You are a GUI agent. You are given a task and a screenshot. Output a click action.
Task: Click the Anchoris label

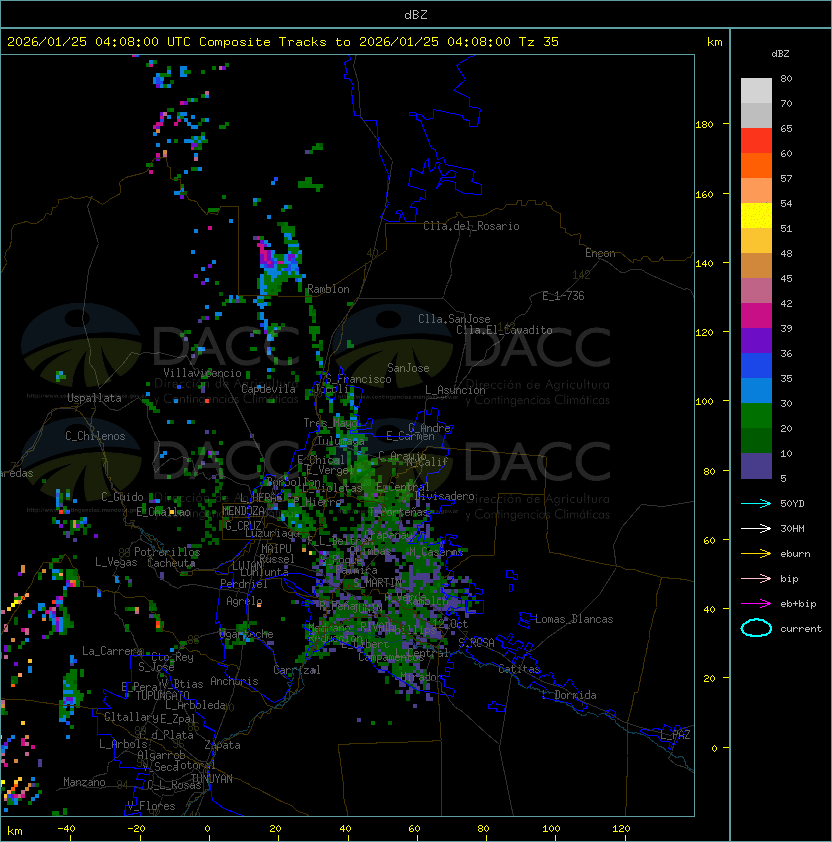click(234, 681)
